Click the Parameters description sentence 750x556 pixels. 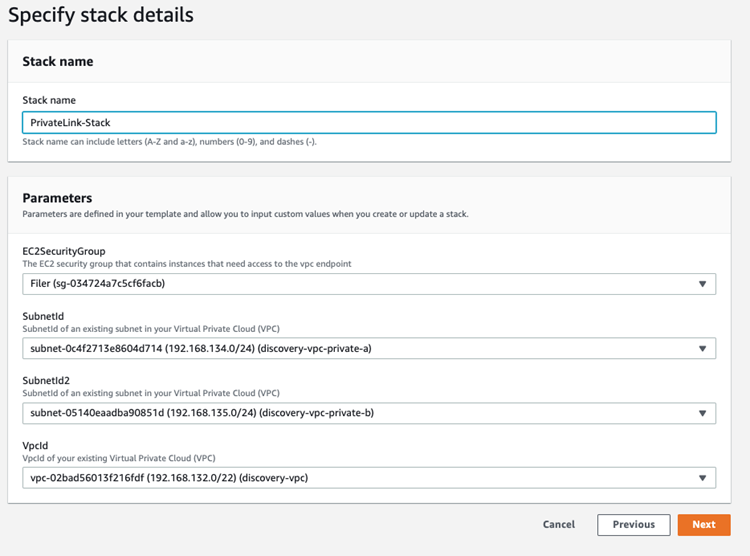pos(245,214)
